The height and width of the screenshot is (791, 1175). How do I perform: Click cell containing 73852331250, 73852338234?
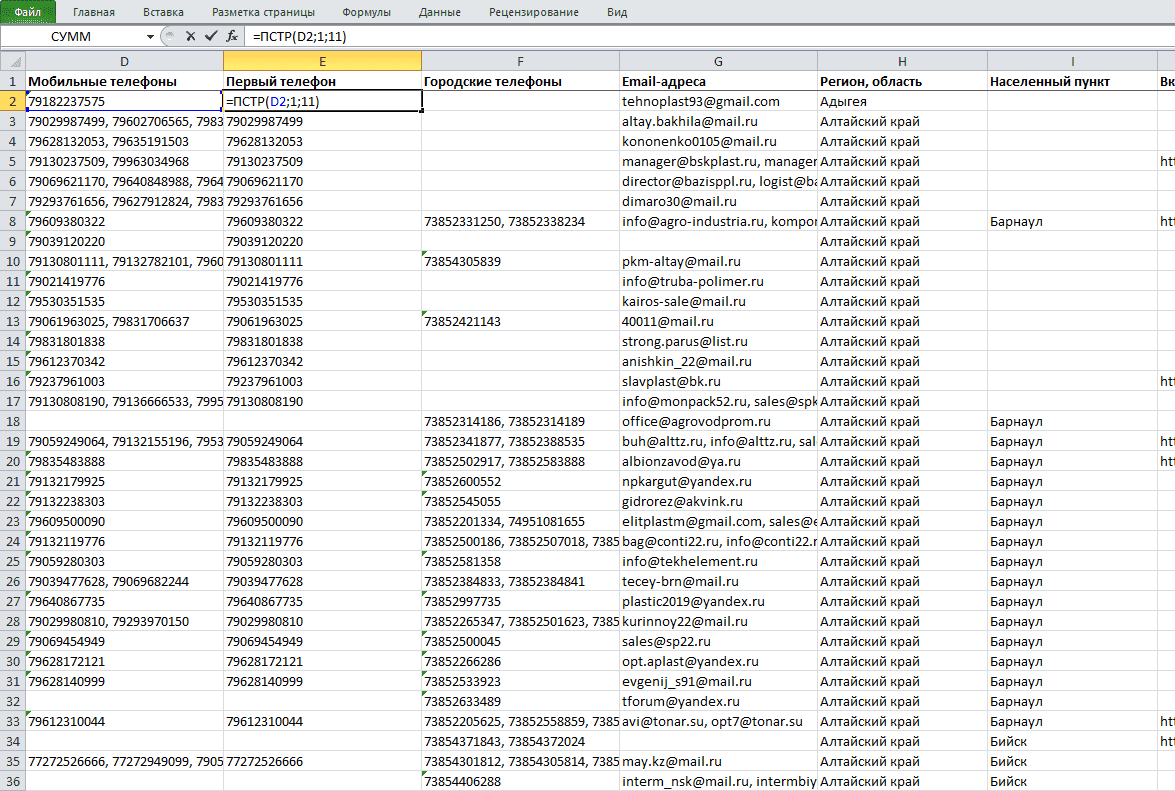click(520, 222)
